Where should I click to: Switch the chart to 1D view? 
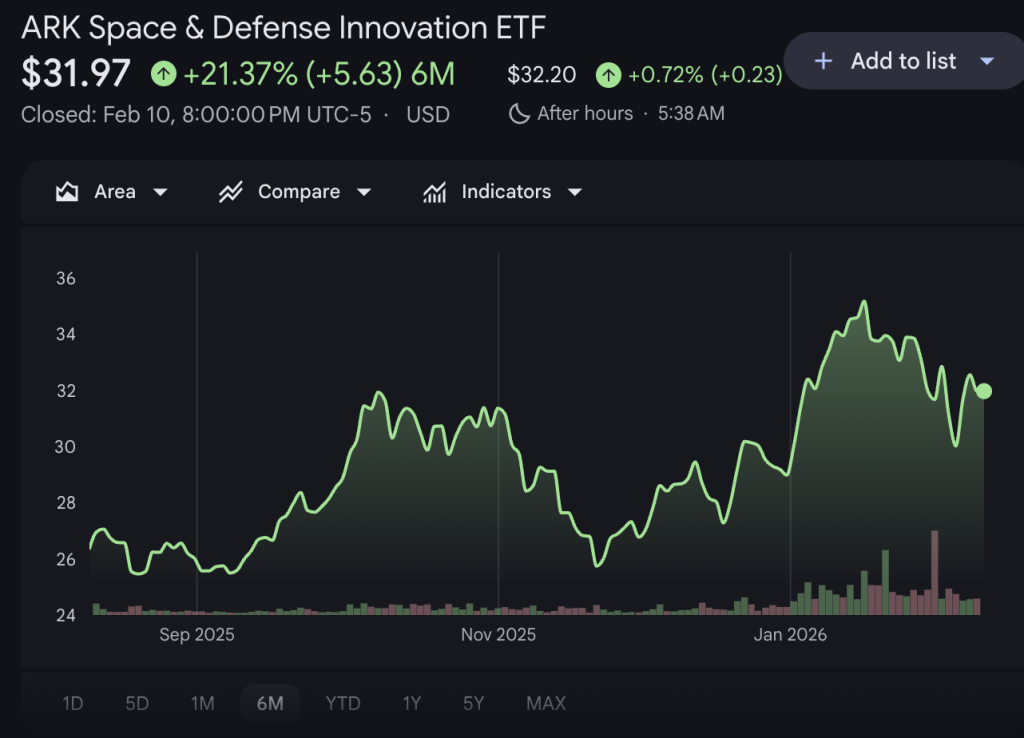(72, 703)
